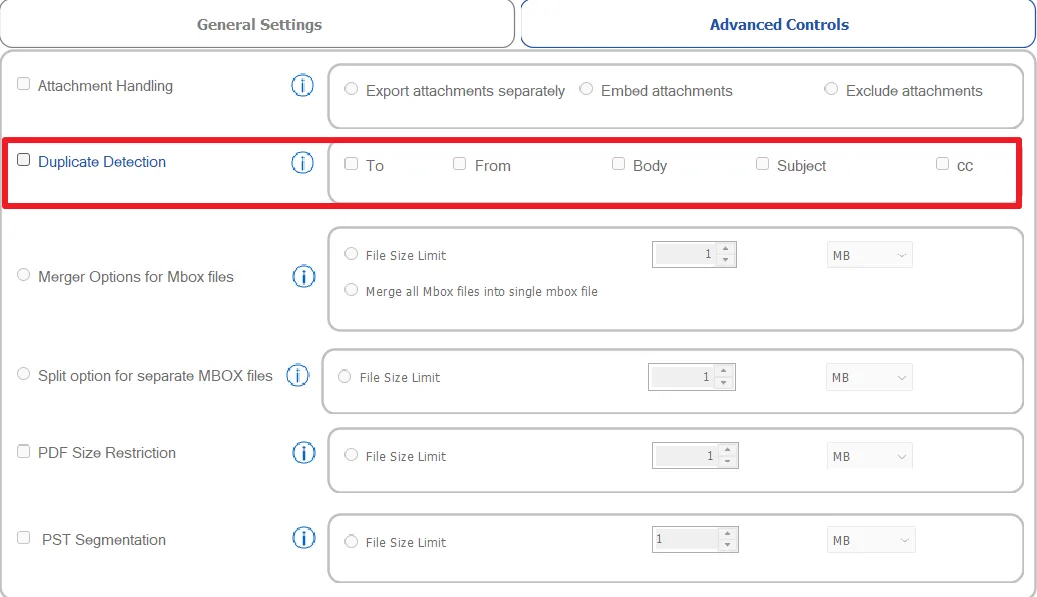Increase PDF Size Restriction size value
Image resolution: width=1037 pixels, height=597 pixels.
coord(727,450)
